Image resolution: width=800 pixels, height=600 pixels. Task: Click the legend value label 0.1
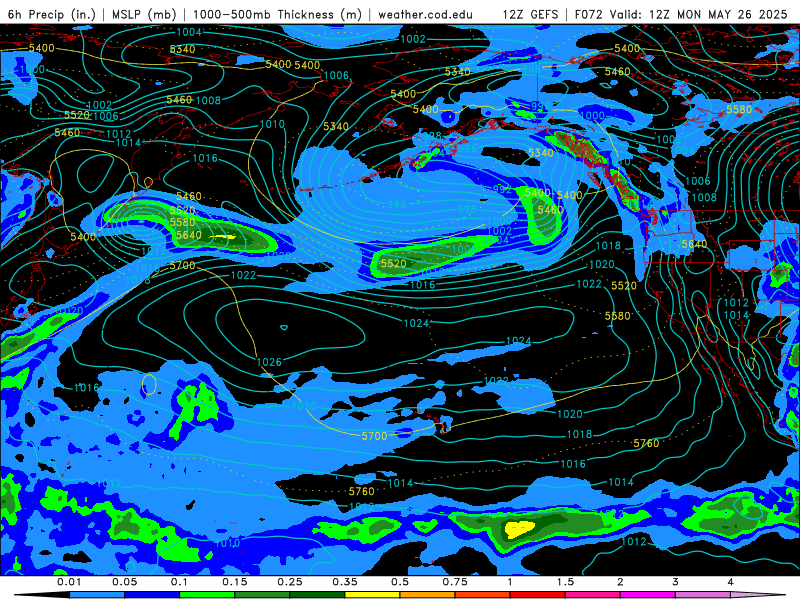[x=180, y=582]
